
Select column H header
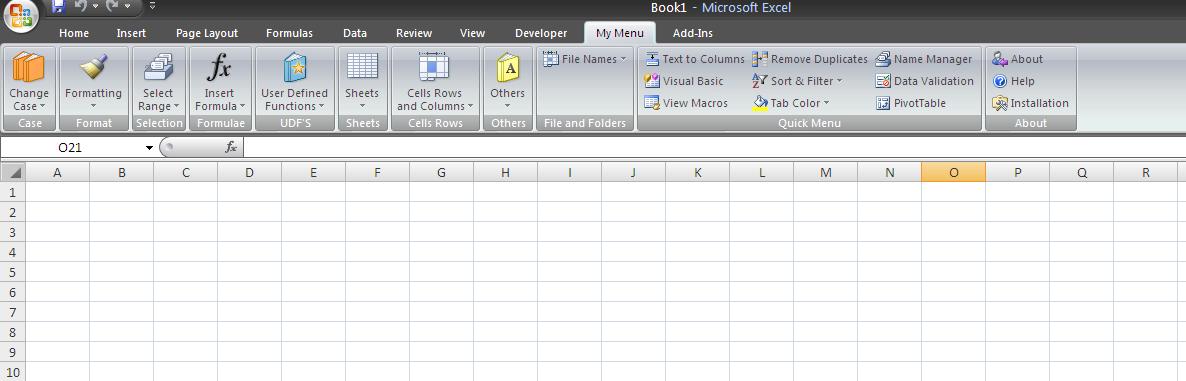(505, 172)
